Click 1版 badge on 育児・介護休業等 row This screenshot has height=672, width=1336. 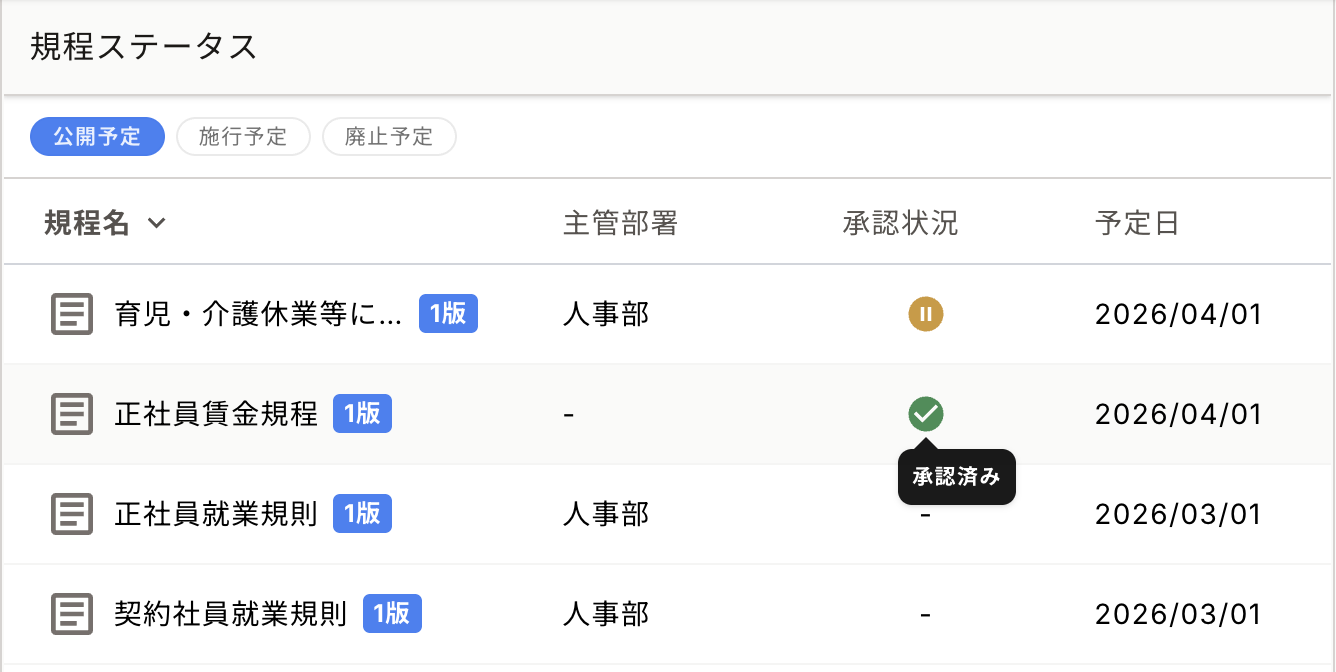click(x=448, y=314)
